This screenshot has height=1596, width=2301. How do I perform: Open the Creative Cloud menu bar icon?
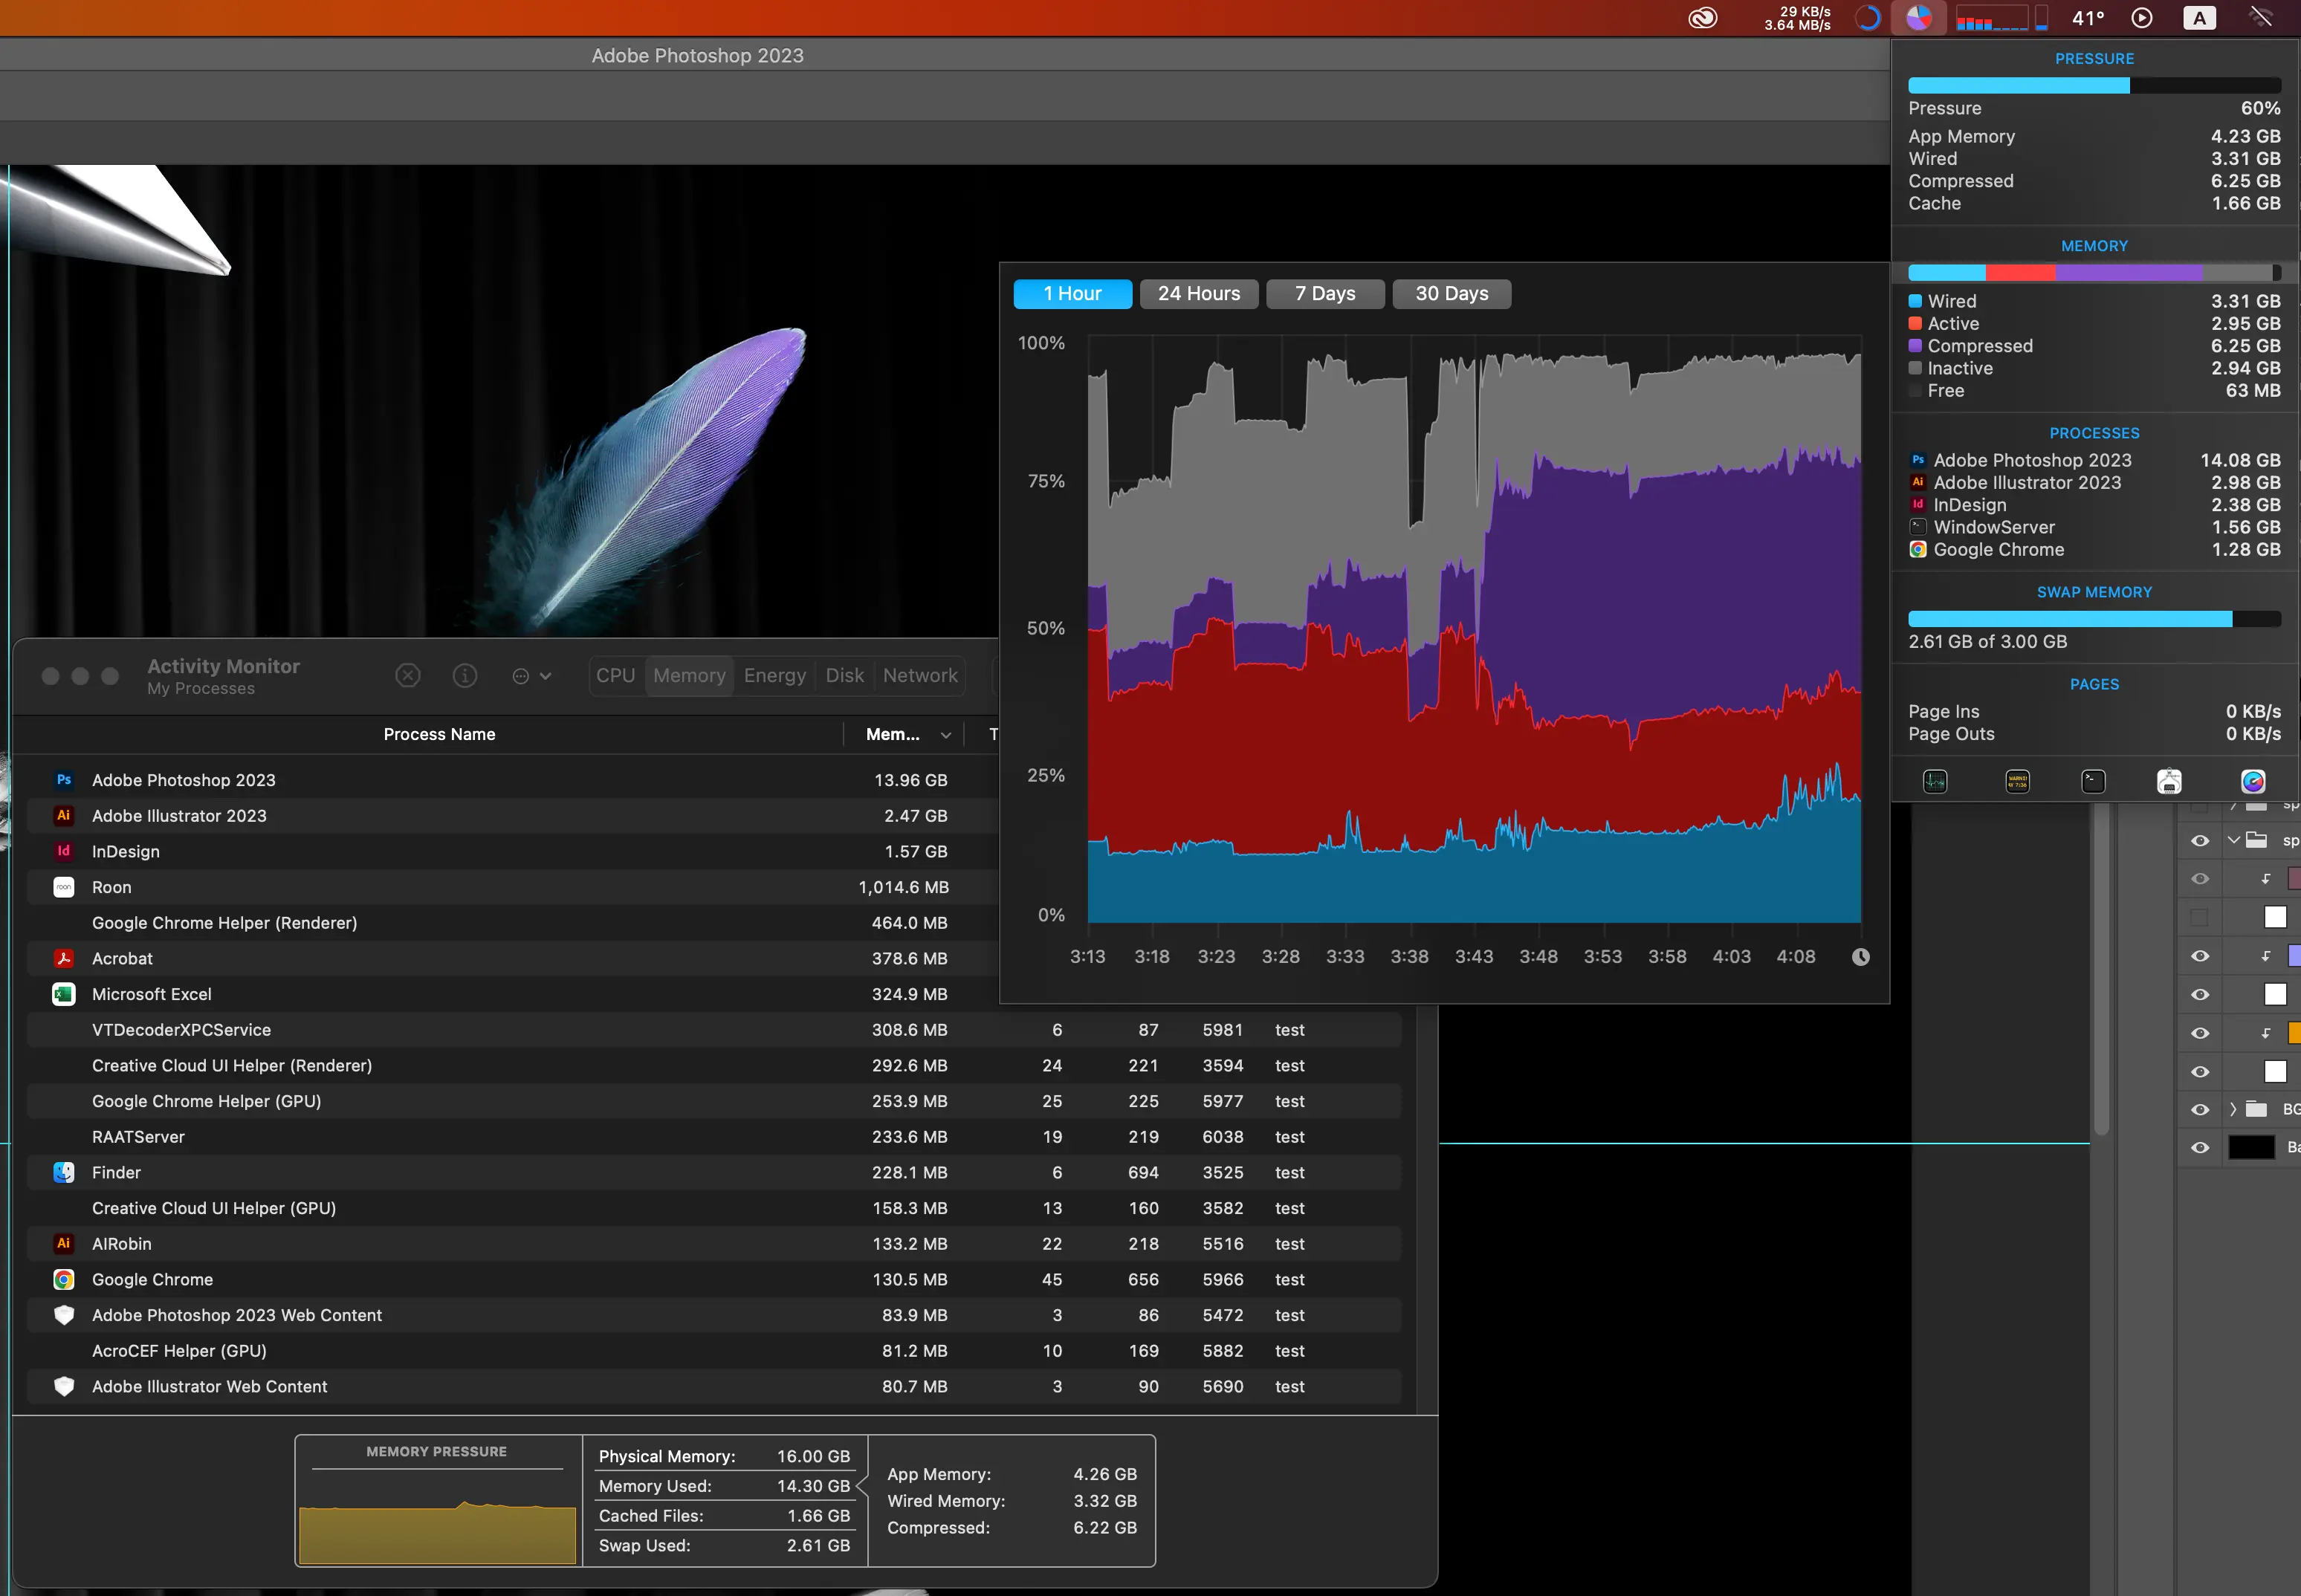pos(1702,18)
